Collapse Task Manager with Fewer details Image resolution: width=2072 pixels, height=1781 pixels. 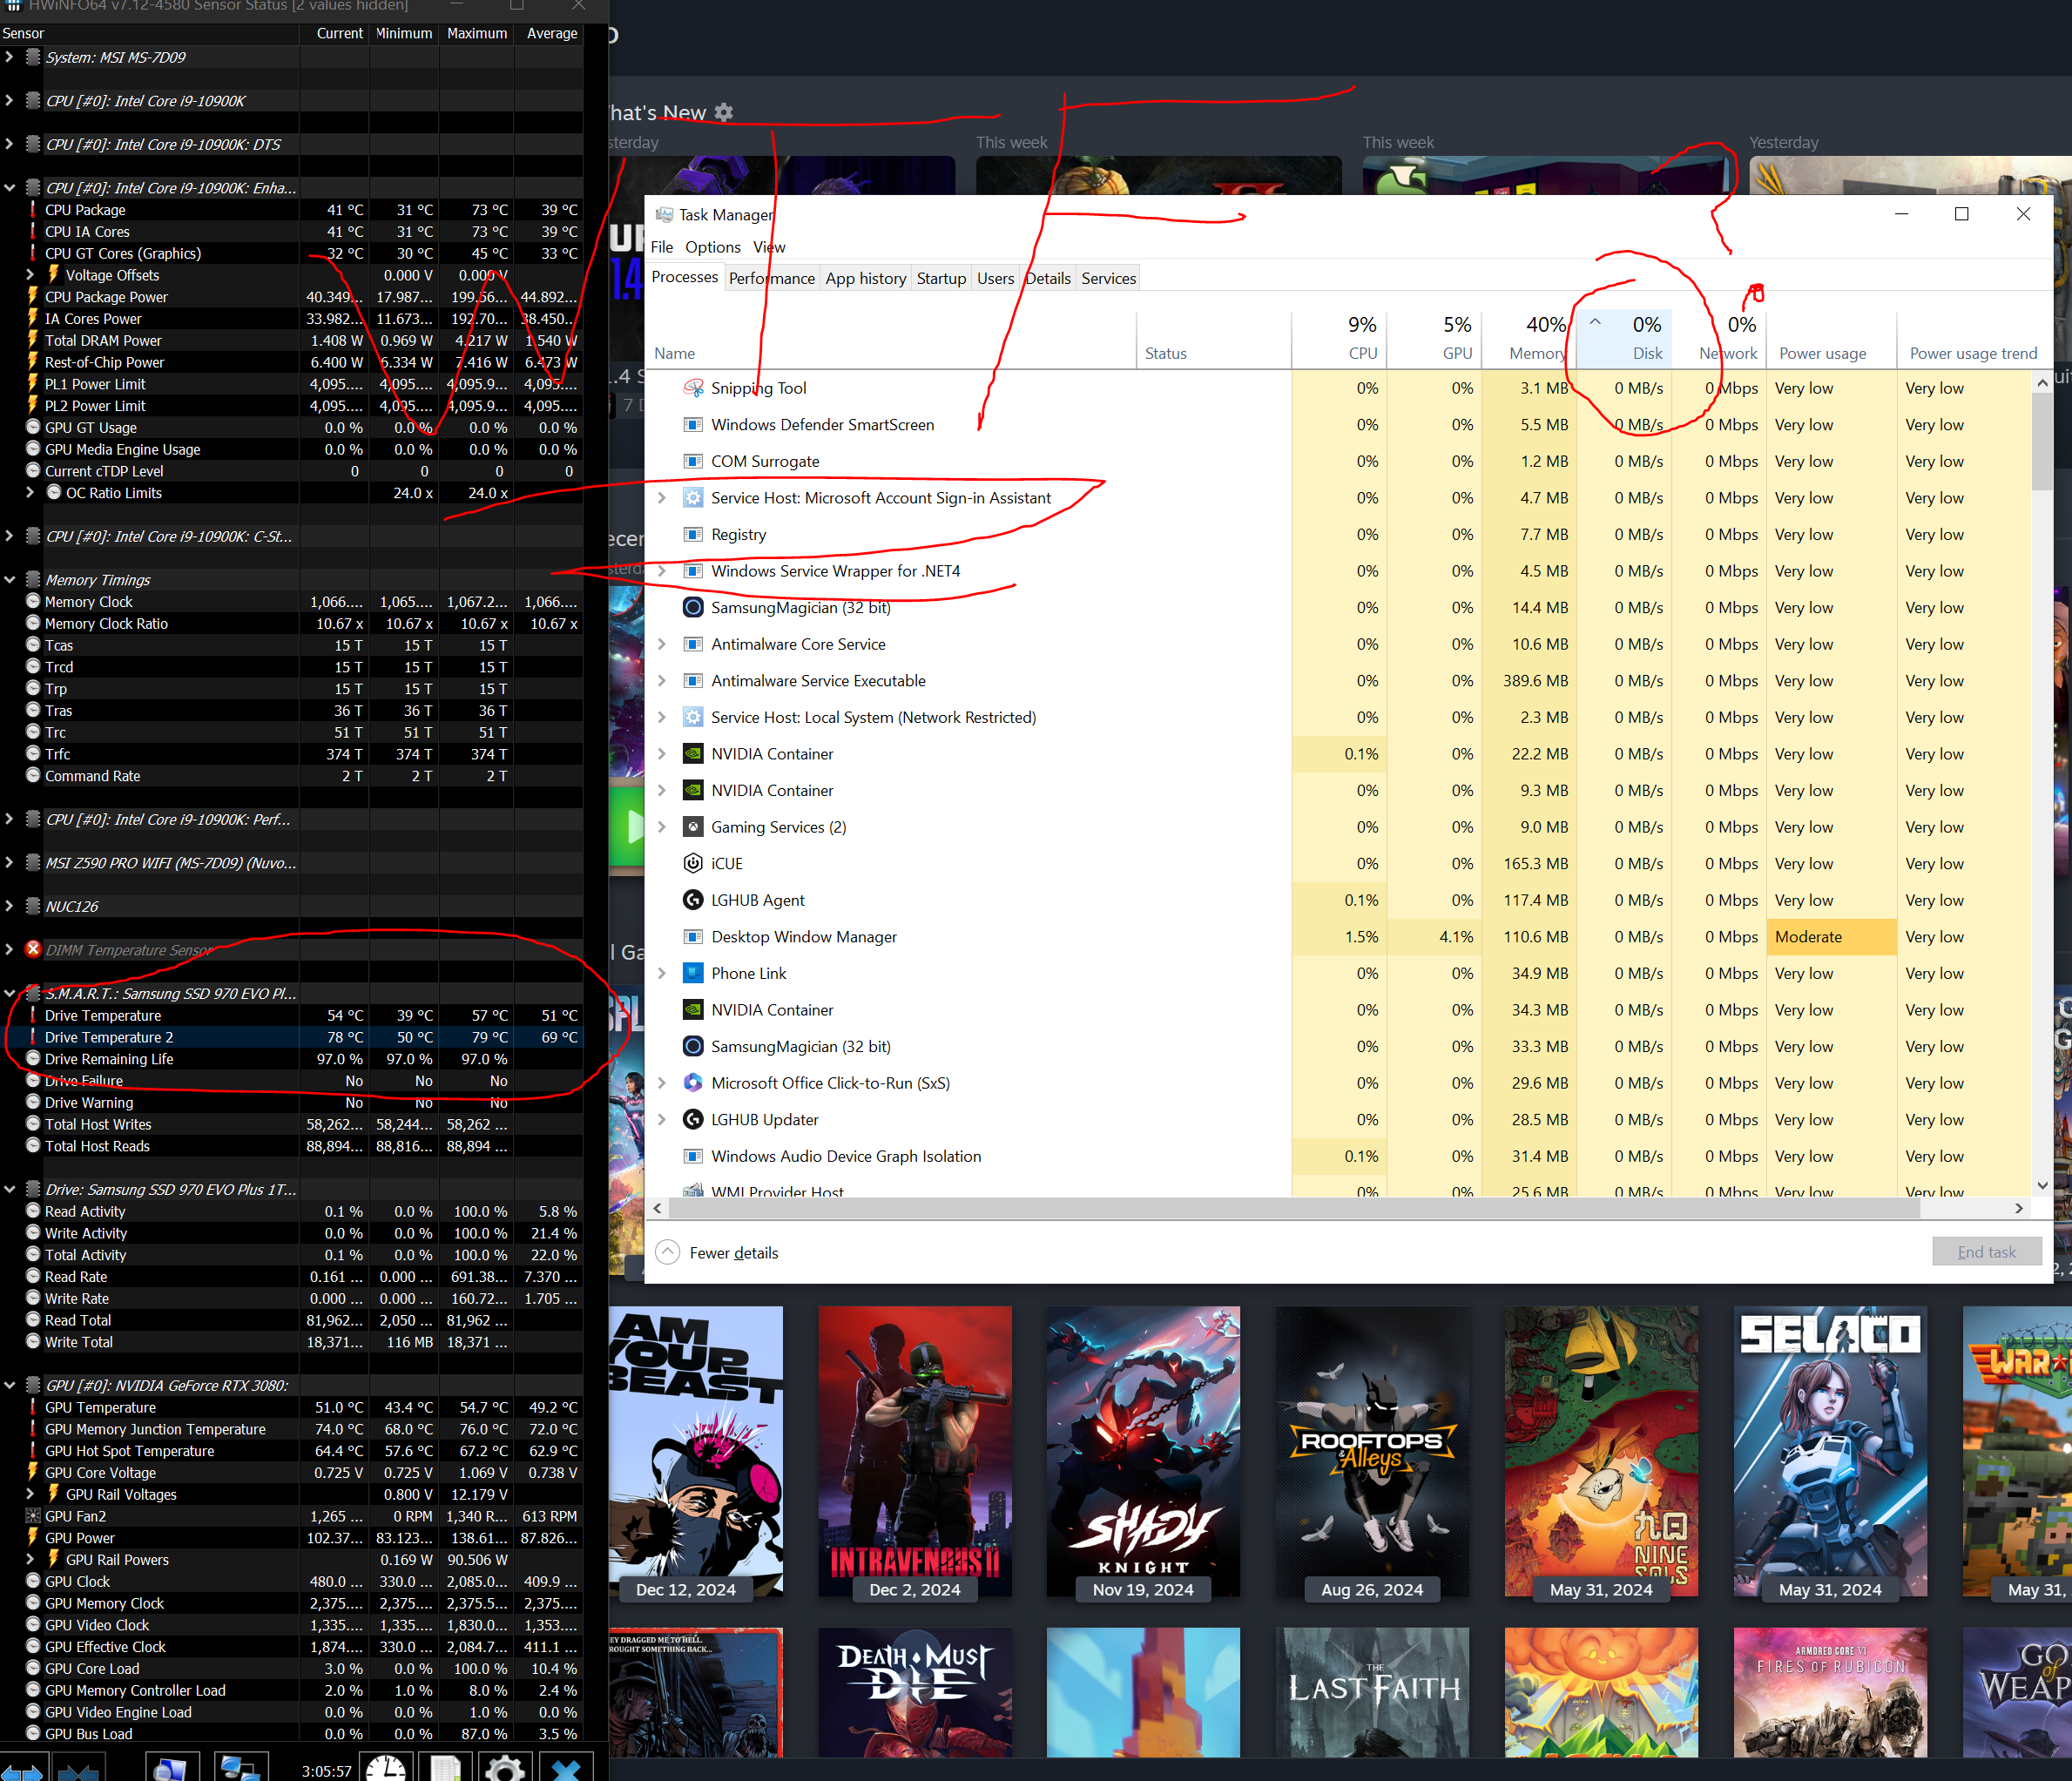pyautogui.click(x=717, y=1253)
